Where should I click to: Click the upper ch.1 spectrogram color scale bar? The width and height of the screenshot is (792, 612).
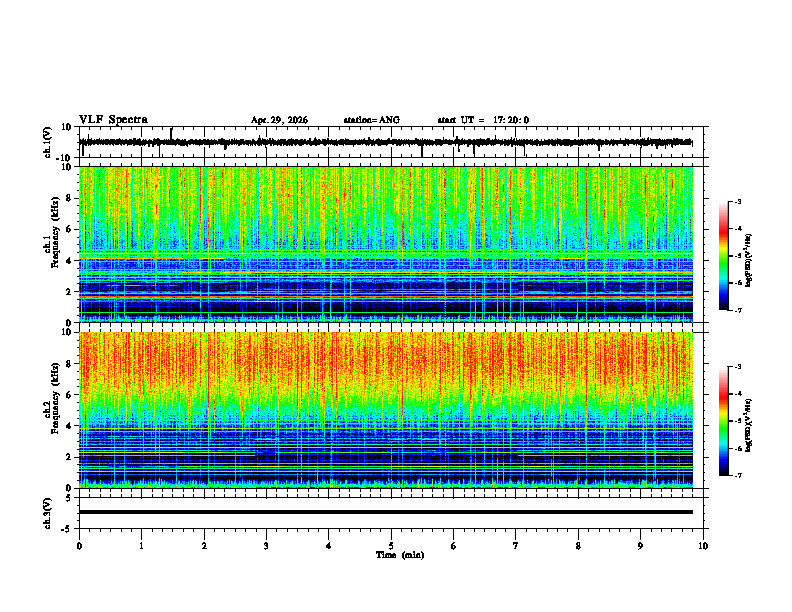[724, 256]
